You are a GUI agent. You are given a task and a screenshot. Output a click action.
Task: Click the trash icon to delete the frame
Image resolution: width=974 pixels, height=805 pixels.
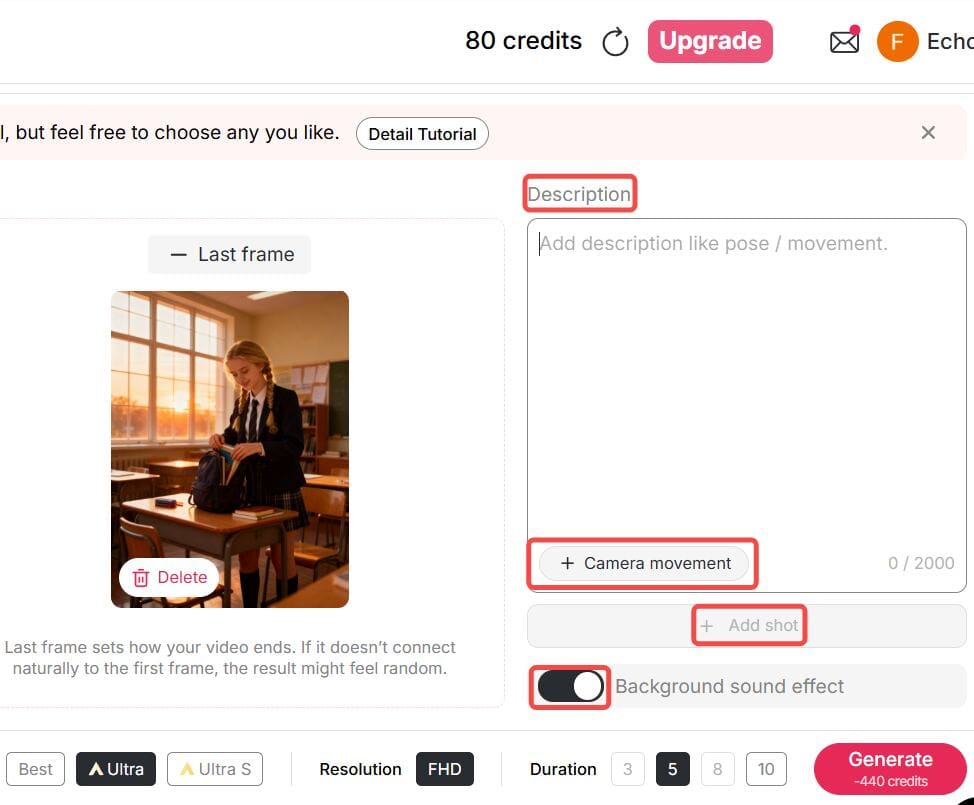(x=140, y=577)
